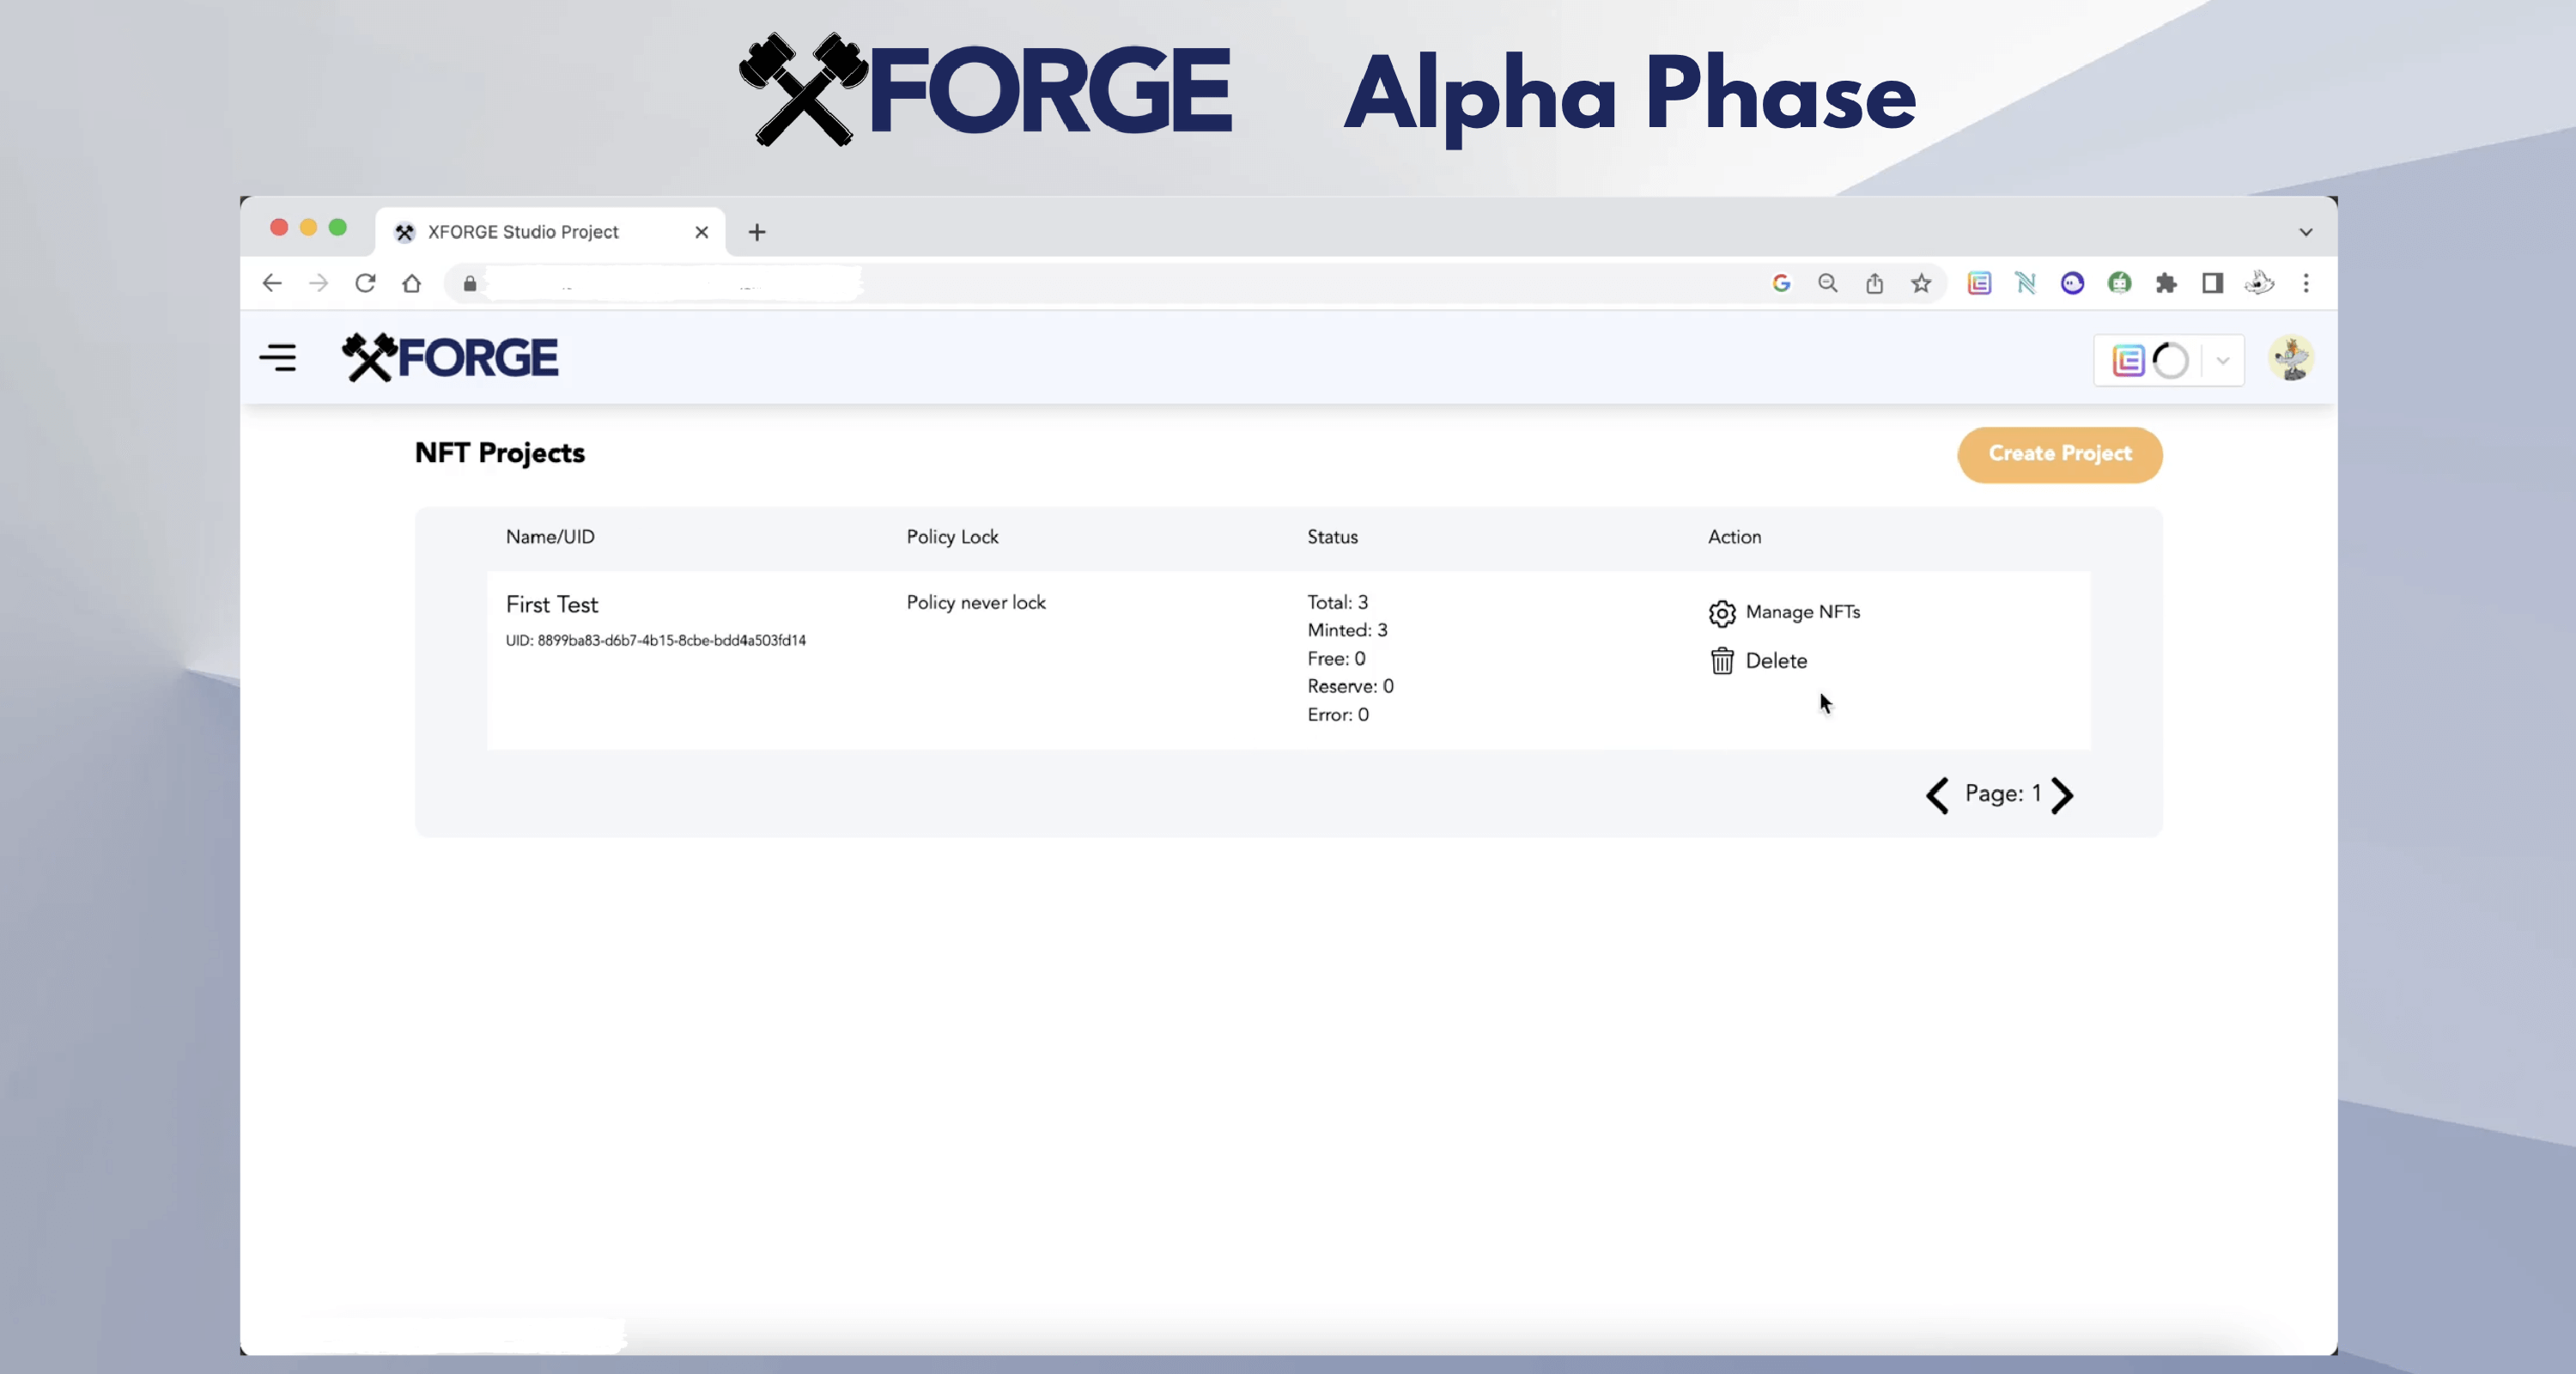Bookmark this page with the star icon

(1921, 284)
